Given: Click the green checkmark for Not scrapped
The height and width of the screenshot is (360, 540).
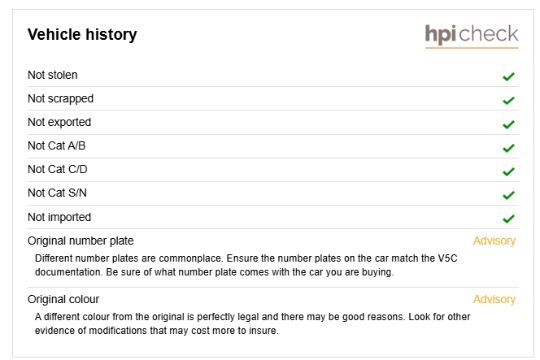Looking at the screenshot, I should [508, 100].
